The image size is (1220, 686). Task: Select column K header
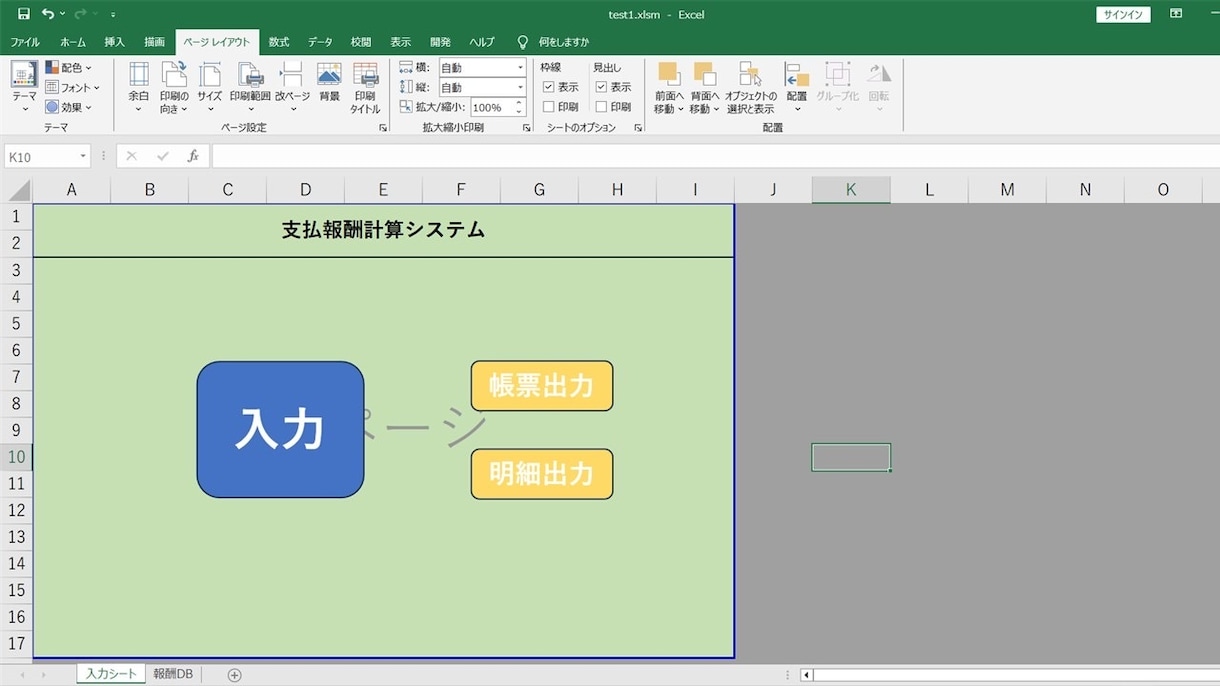pos(851,190)
